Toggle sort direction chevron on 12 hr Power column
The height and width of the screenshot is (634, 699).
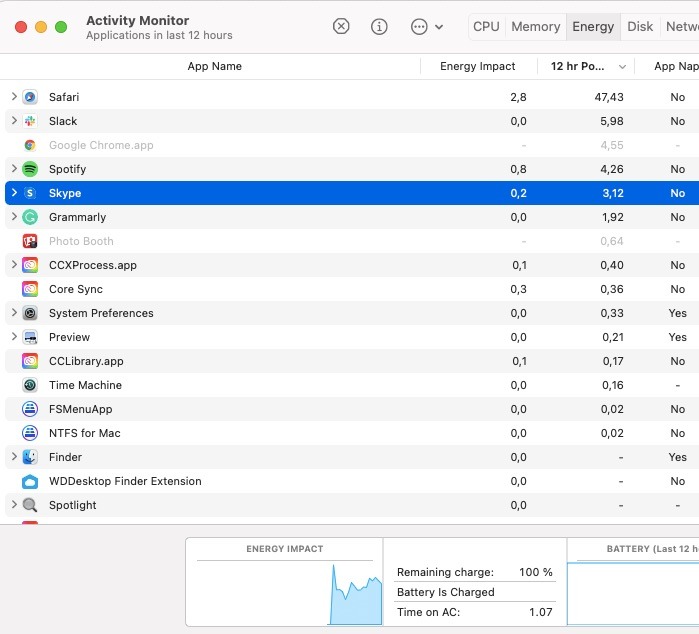coord(622,67)
